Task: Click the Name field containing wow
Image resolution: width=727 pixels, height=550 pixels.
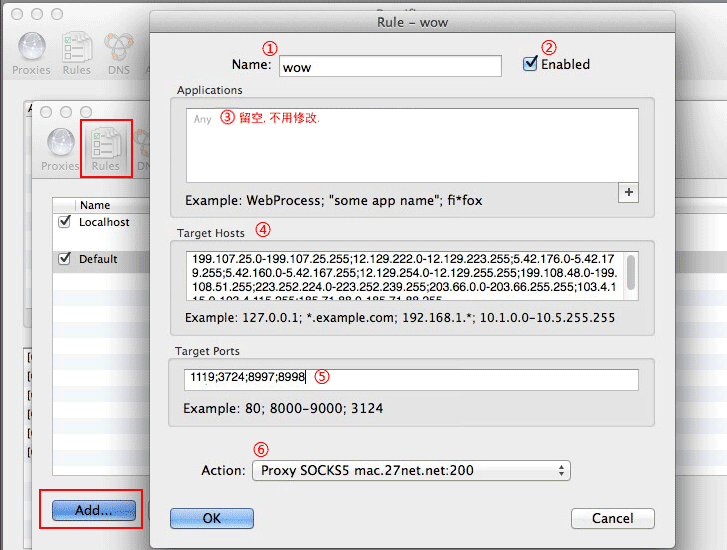Action: point(389,66)
